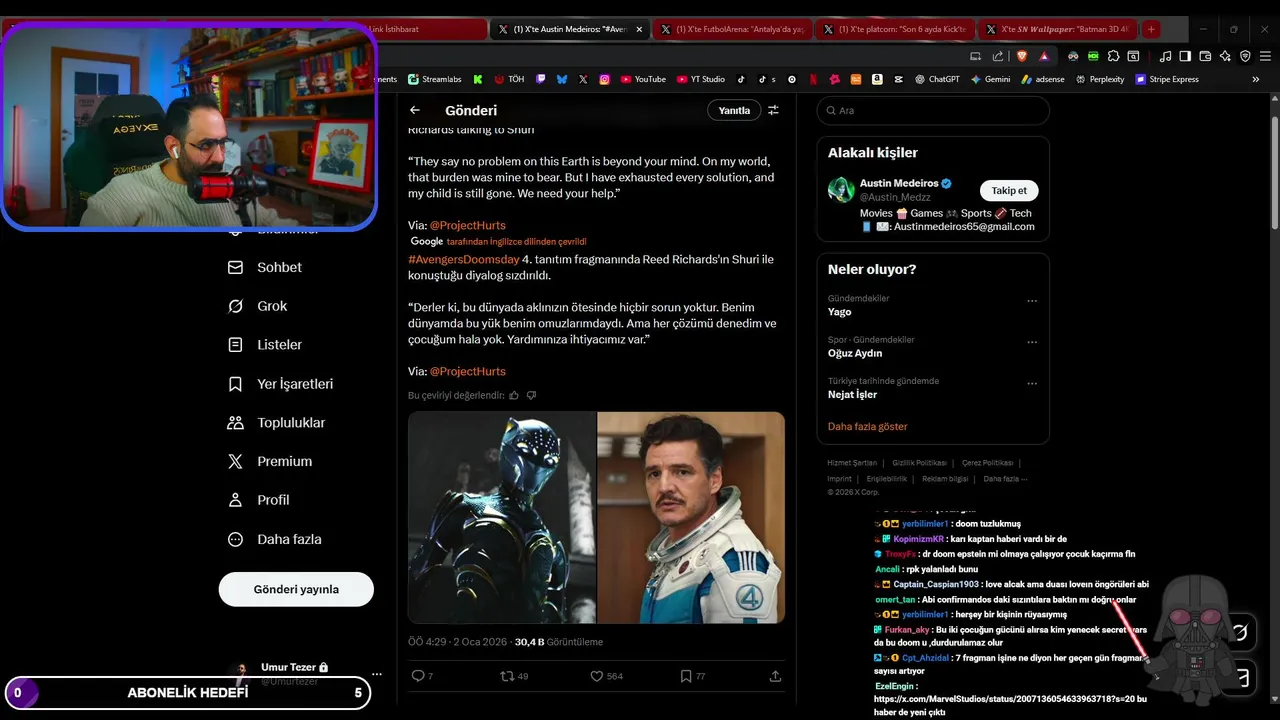This screenshot has width=1280, height=720.
Task: Open the Amazon bookmark icon
Action: click(x=876, y=79)
